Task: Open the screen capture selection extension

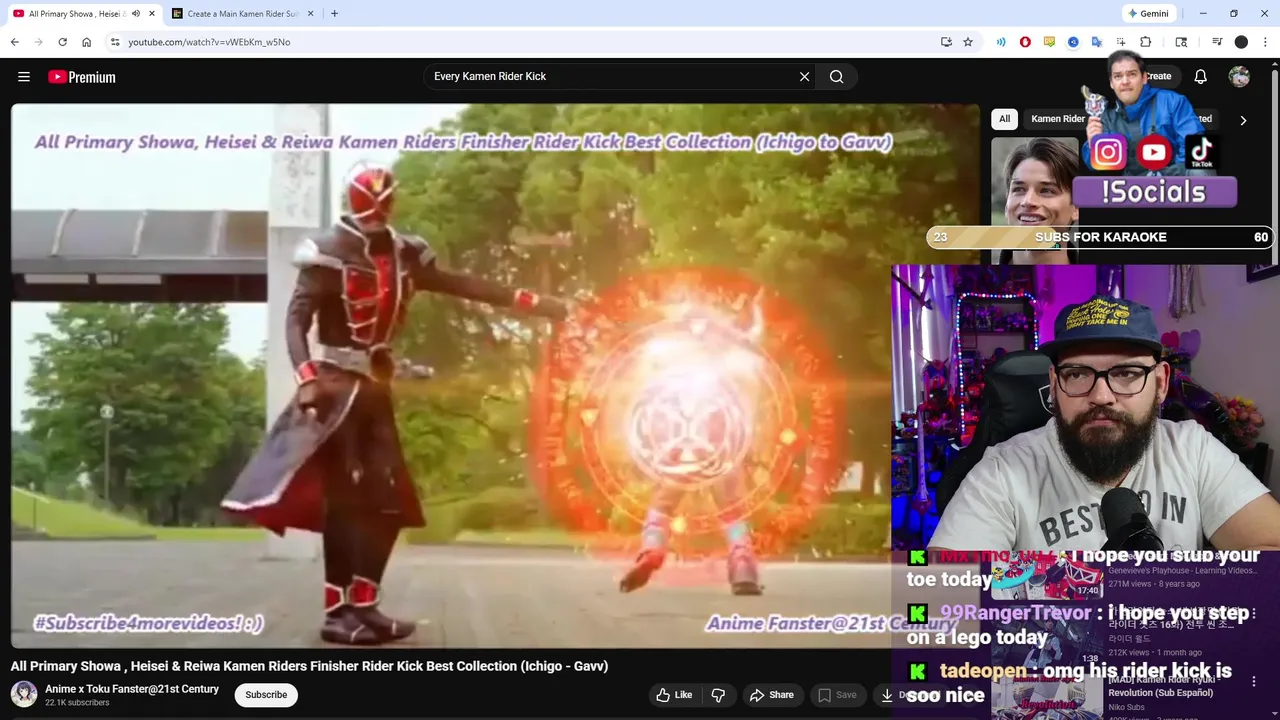Action: [1121, 42]
